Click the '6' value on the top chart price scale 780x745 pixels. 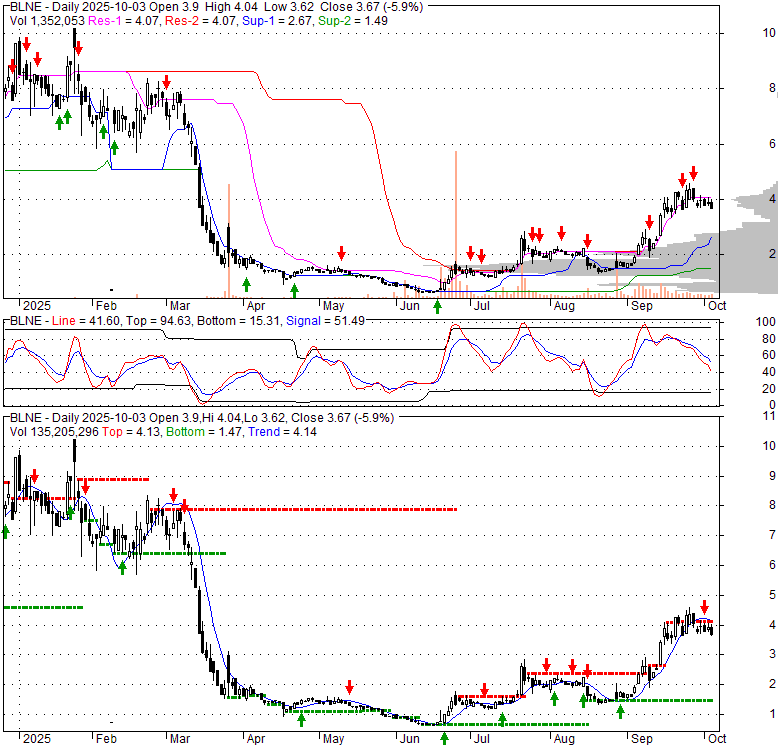pyautogui.click(x=772, y=144)
